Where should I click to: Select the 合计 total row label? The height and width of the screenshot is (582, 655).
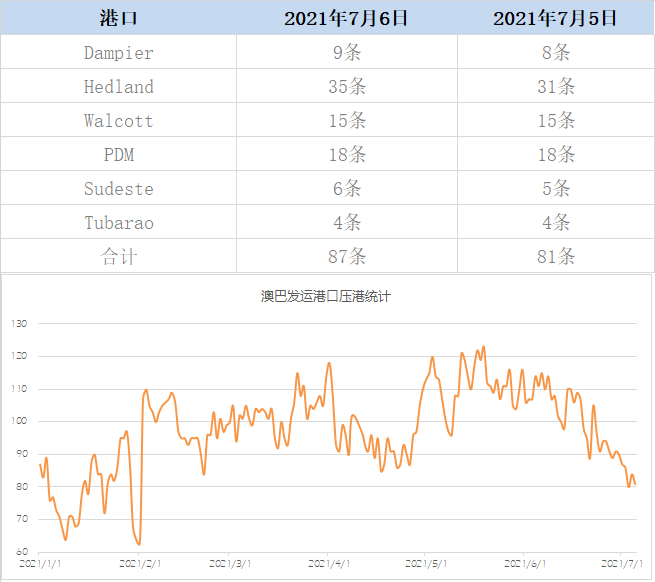click(x=118, y=256)
